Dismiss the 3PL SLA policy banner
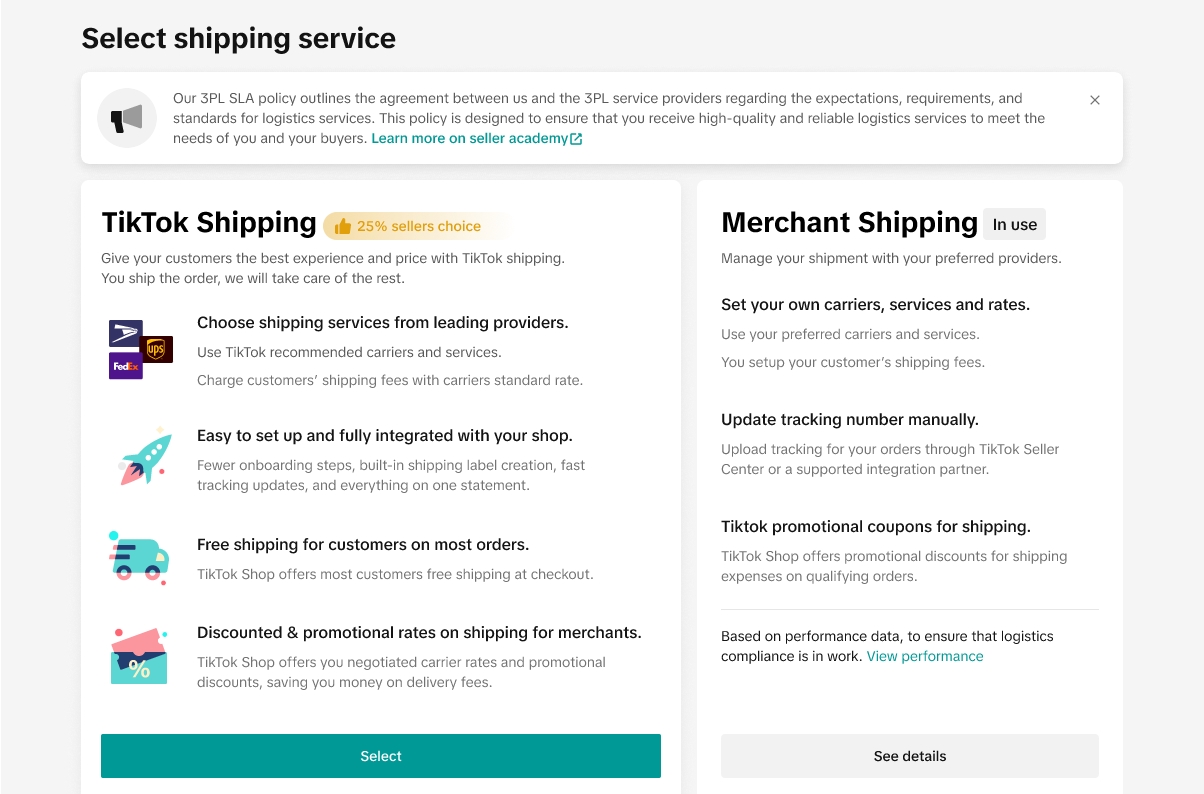This screenshot has width=1204, height=794. pos(1095,100)
